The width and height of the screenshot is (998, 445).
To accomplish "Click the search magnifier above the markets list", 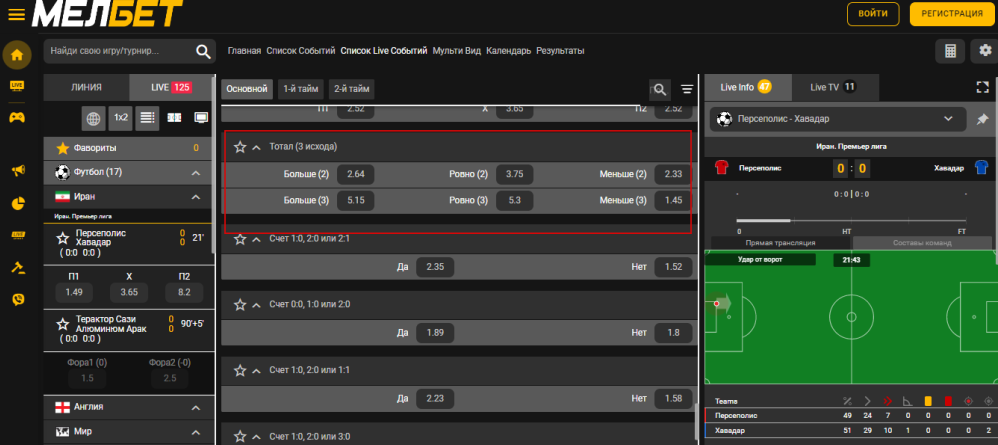I will tap(660, 89).
